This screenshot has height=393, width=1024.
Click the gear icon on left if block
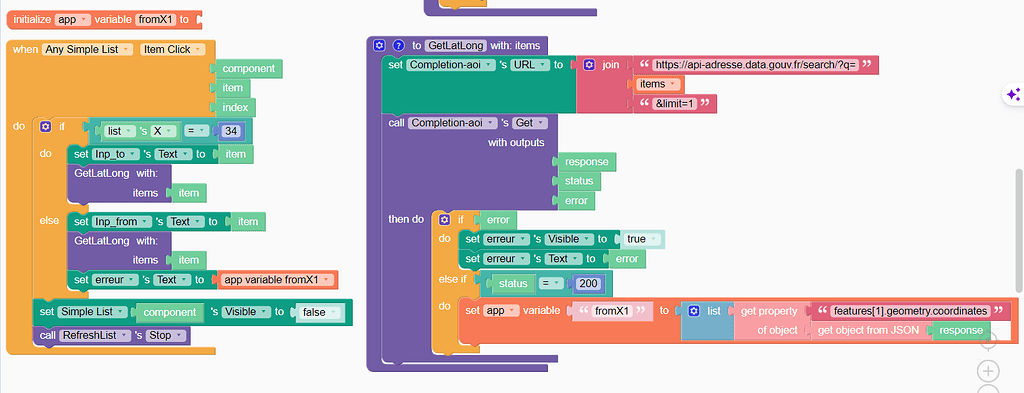click(x=45, y=127)
